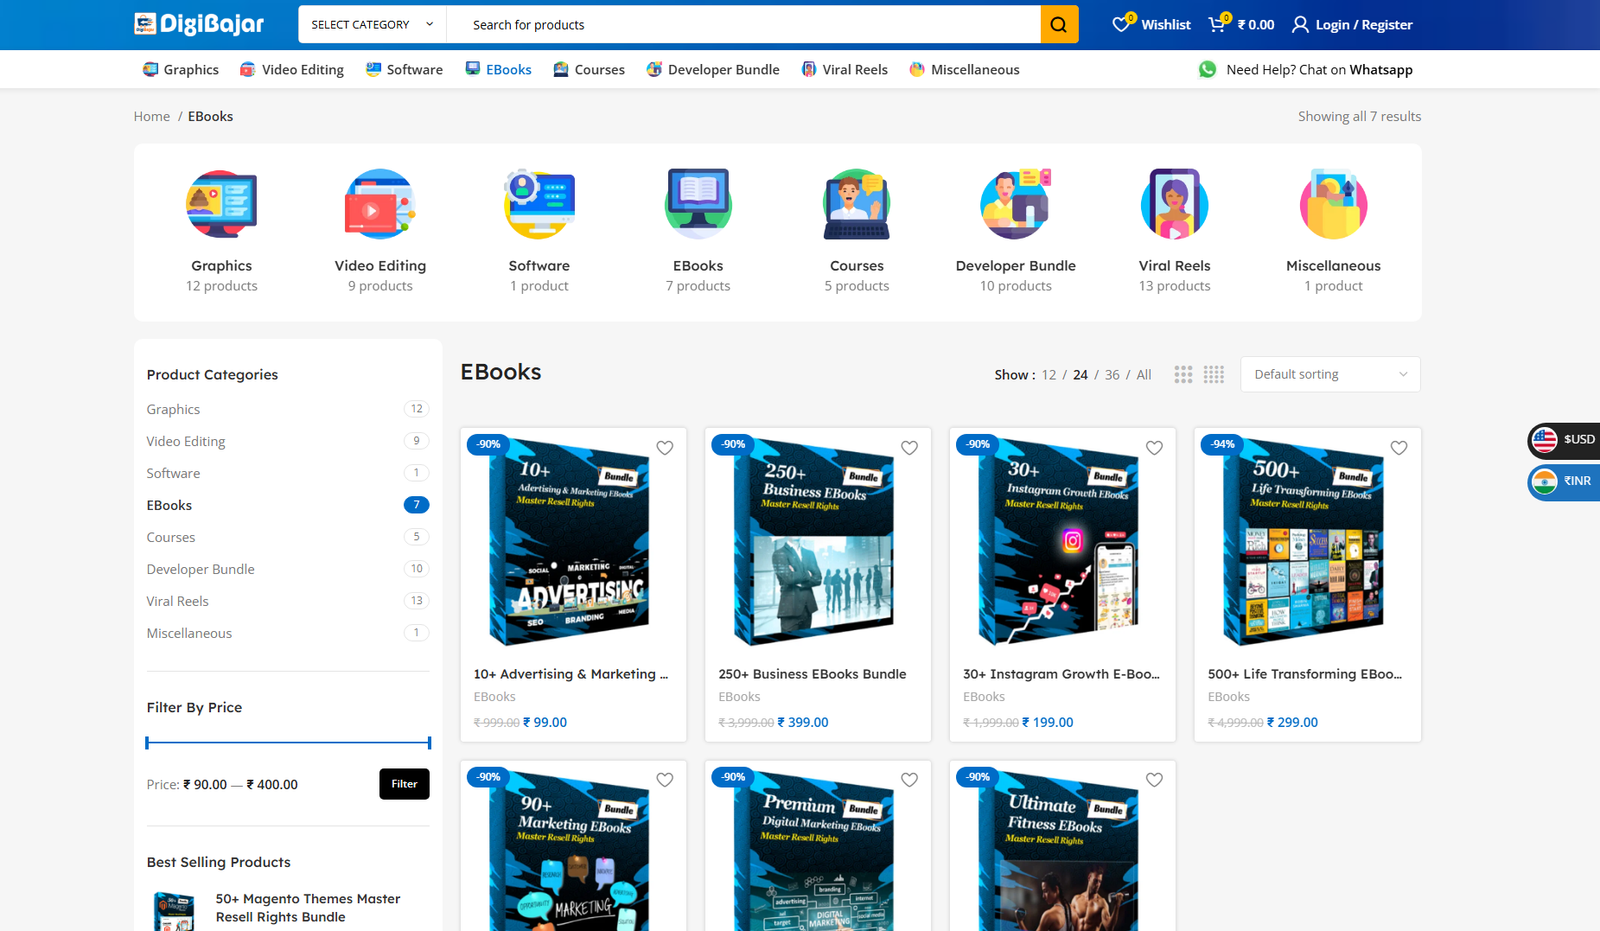Image resolution: width=1600 pixels, height=931 pixels.
Task: Add 250+ Business EBooks Bundle to wishlist
Action: pos(909,448)
